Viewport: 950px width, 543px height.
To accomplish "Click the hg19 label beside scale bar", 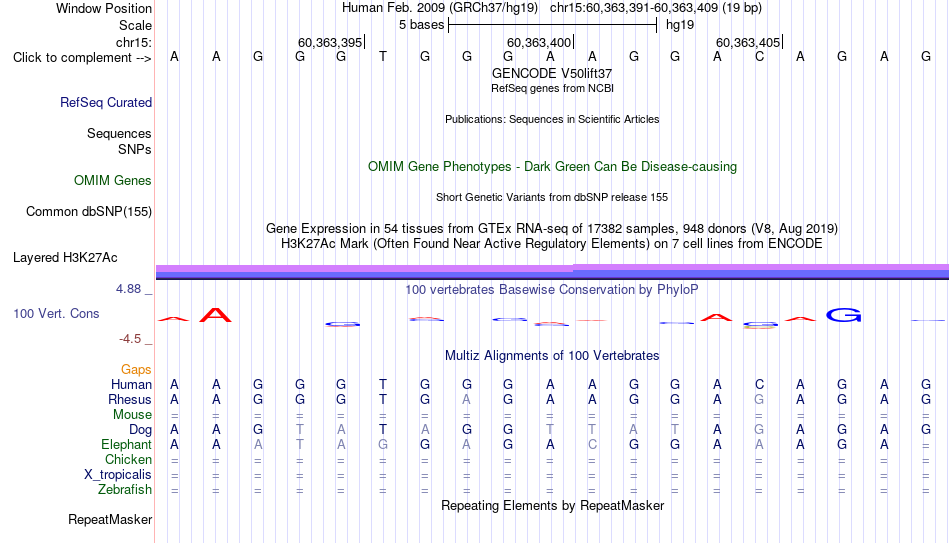I will coord(680,25).
